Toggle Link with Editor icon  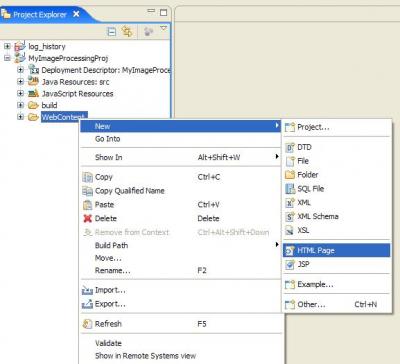(x=127, y=31)
